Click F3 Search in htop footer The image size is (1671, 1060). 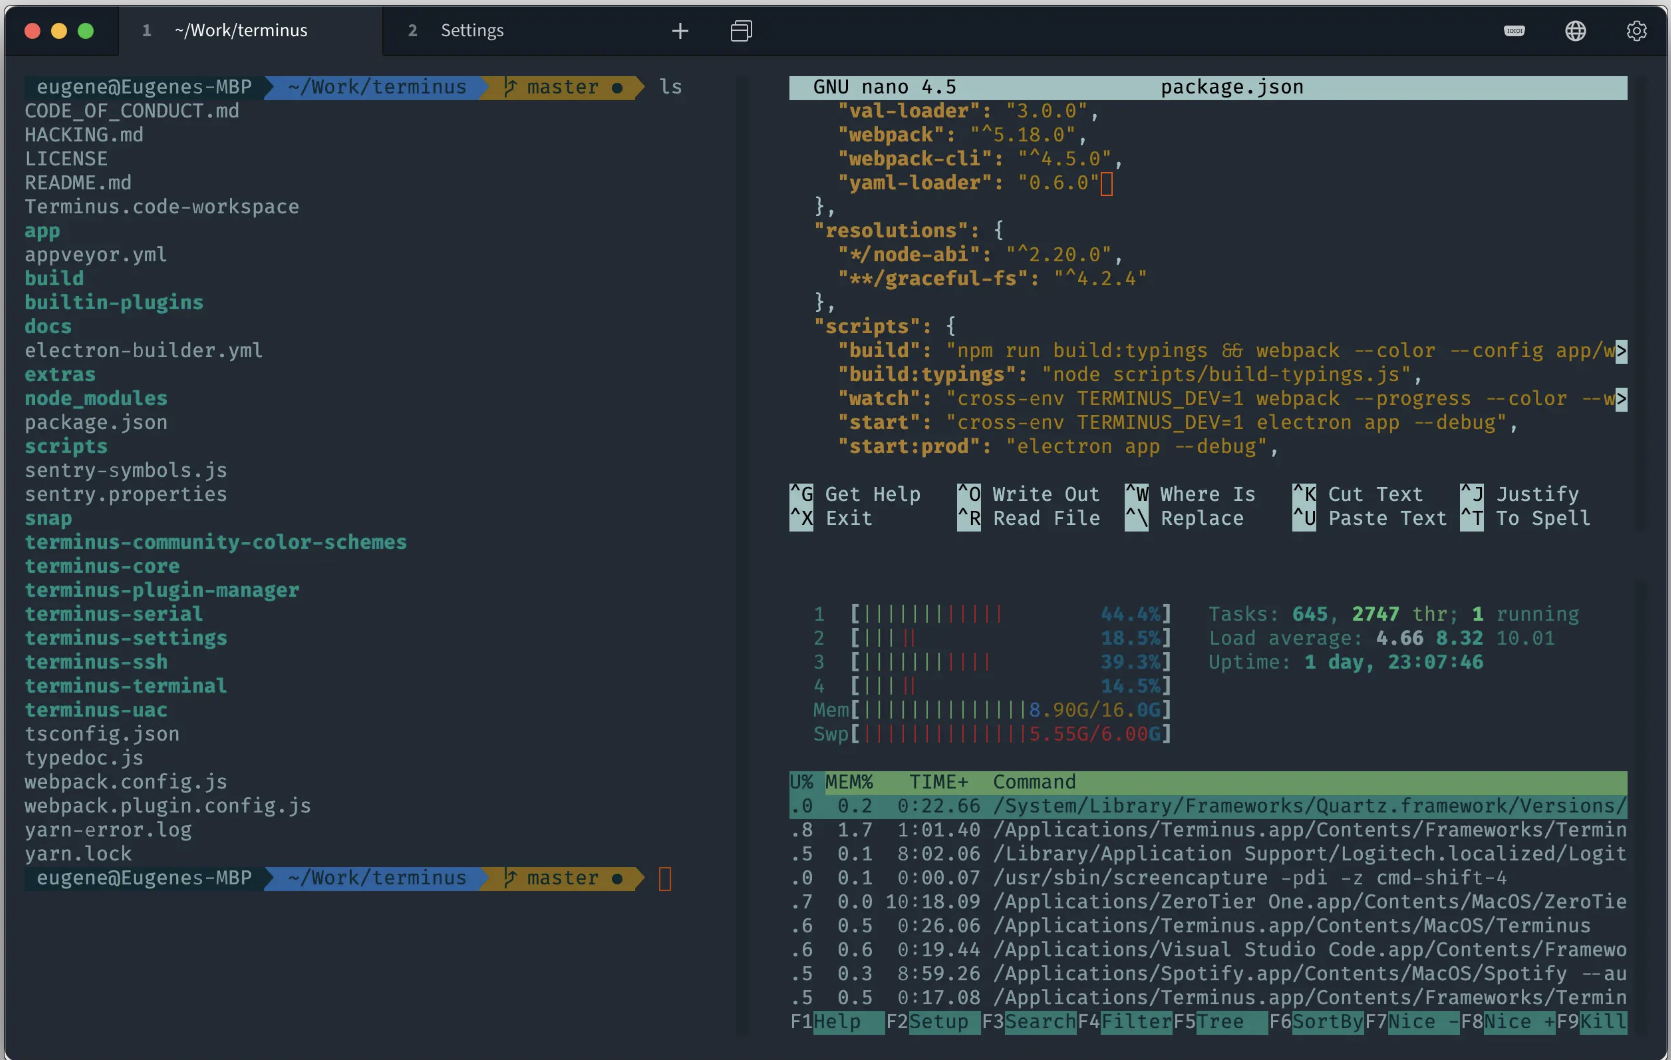[1040, 1022]
